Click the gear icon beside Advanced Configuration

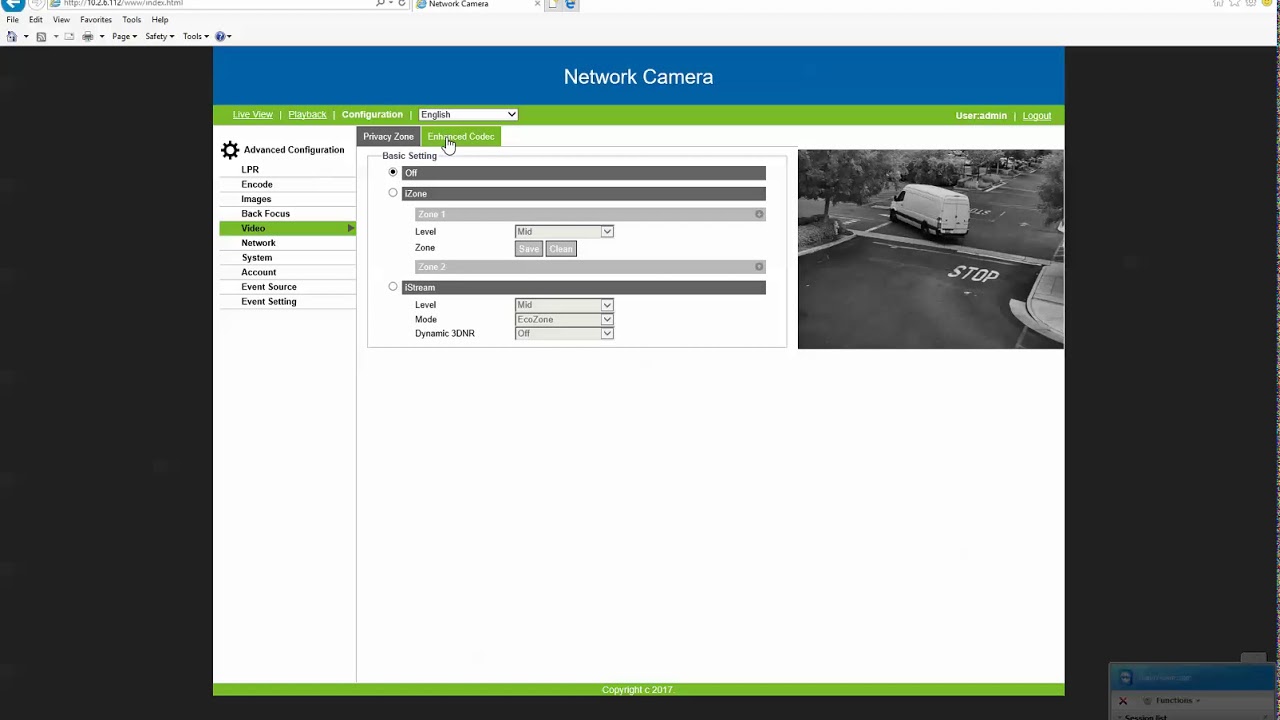tap(230, 150)
